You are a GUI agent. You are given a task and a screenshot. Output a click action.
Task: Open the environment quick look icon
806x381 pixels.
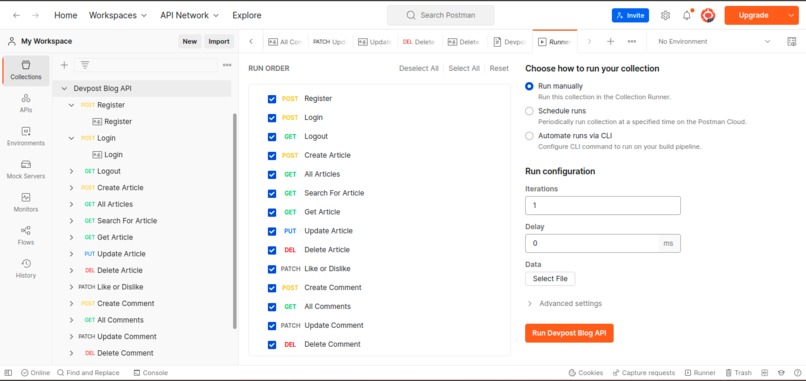tap(792, 42)
